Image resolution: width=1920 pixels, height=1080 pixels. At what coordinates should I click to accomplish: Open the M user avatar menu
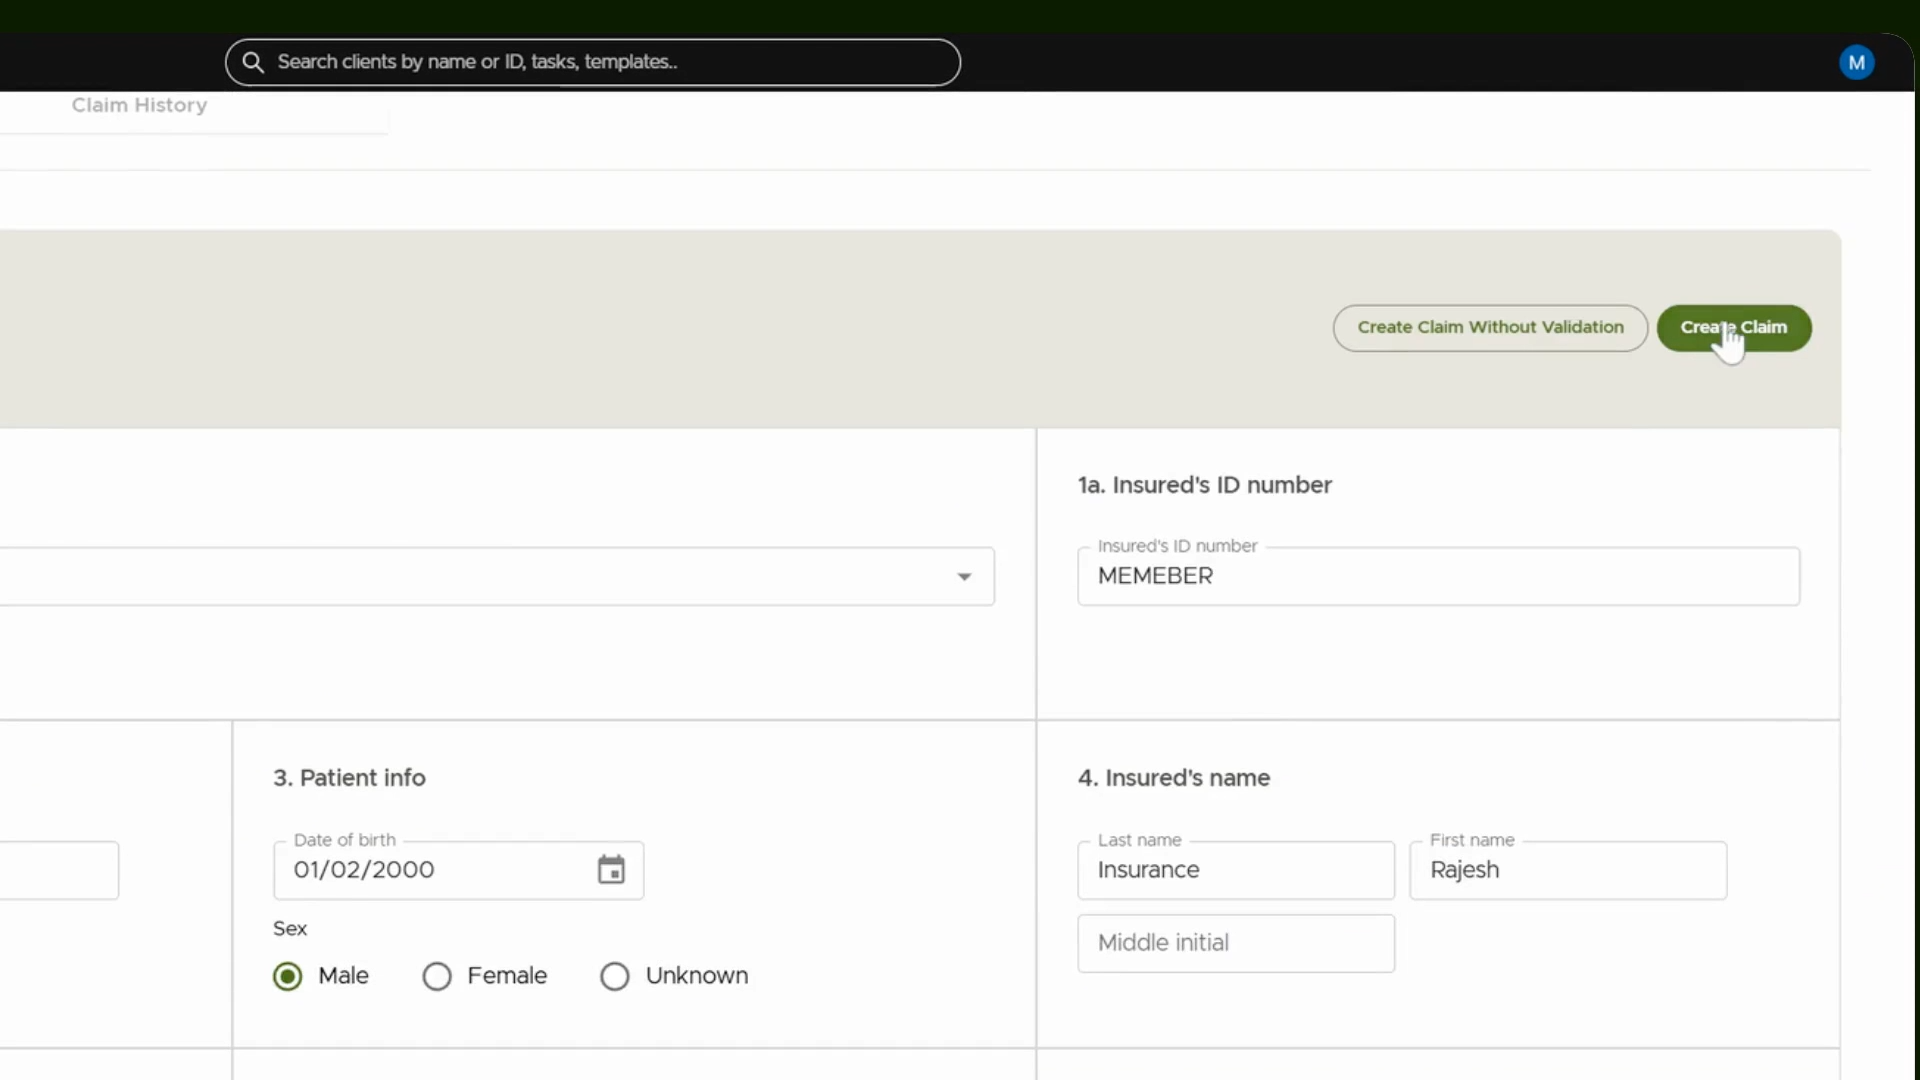(1856, 62)
